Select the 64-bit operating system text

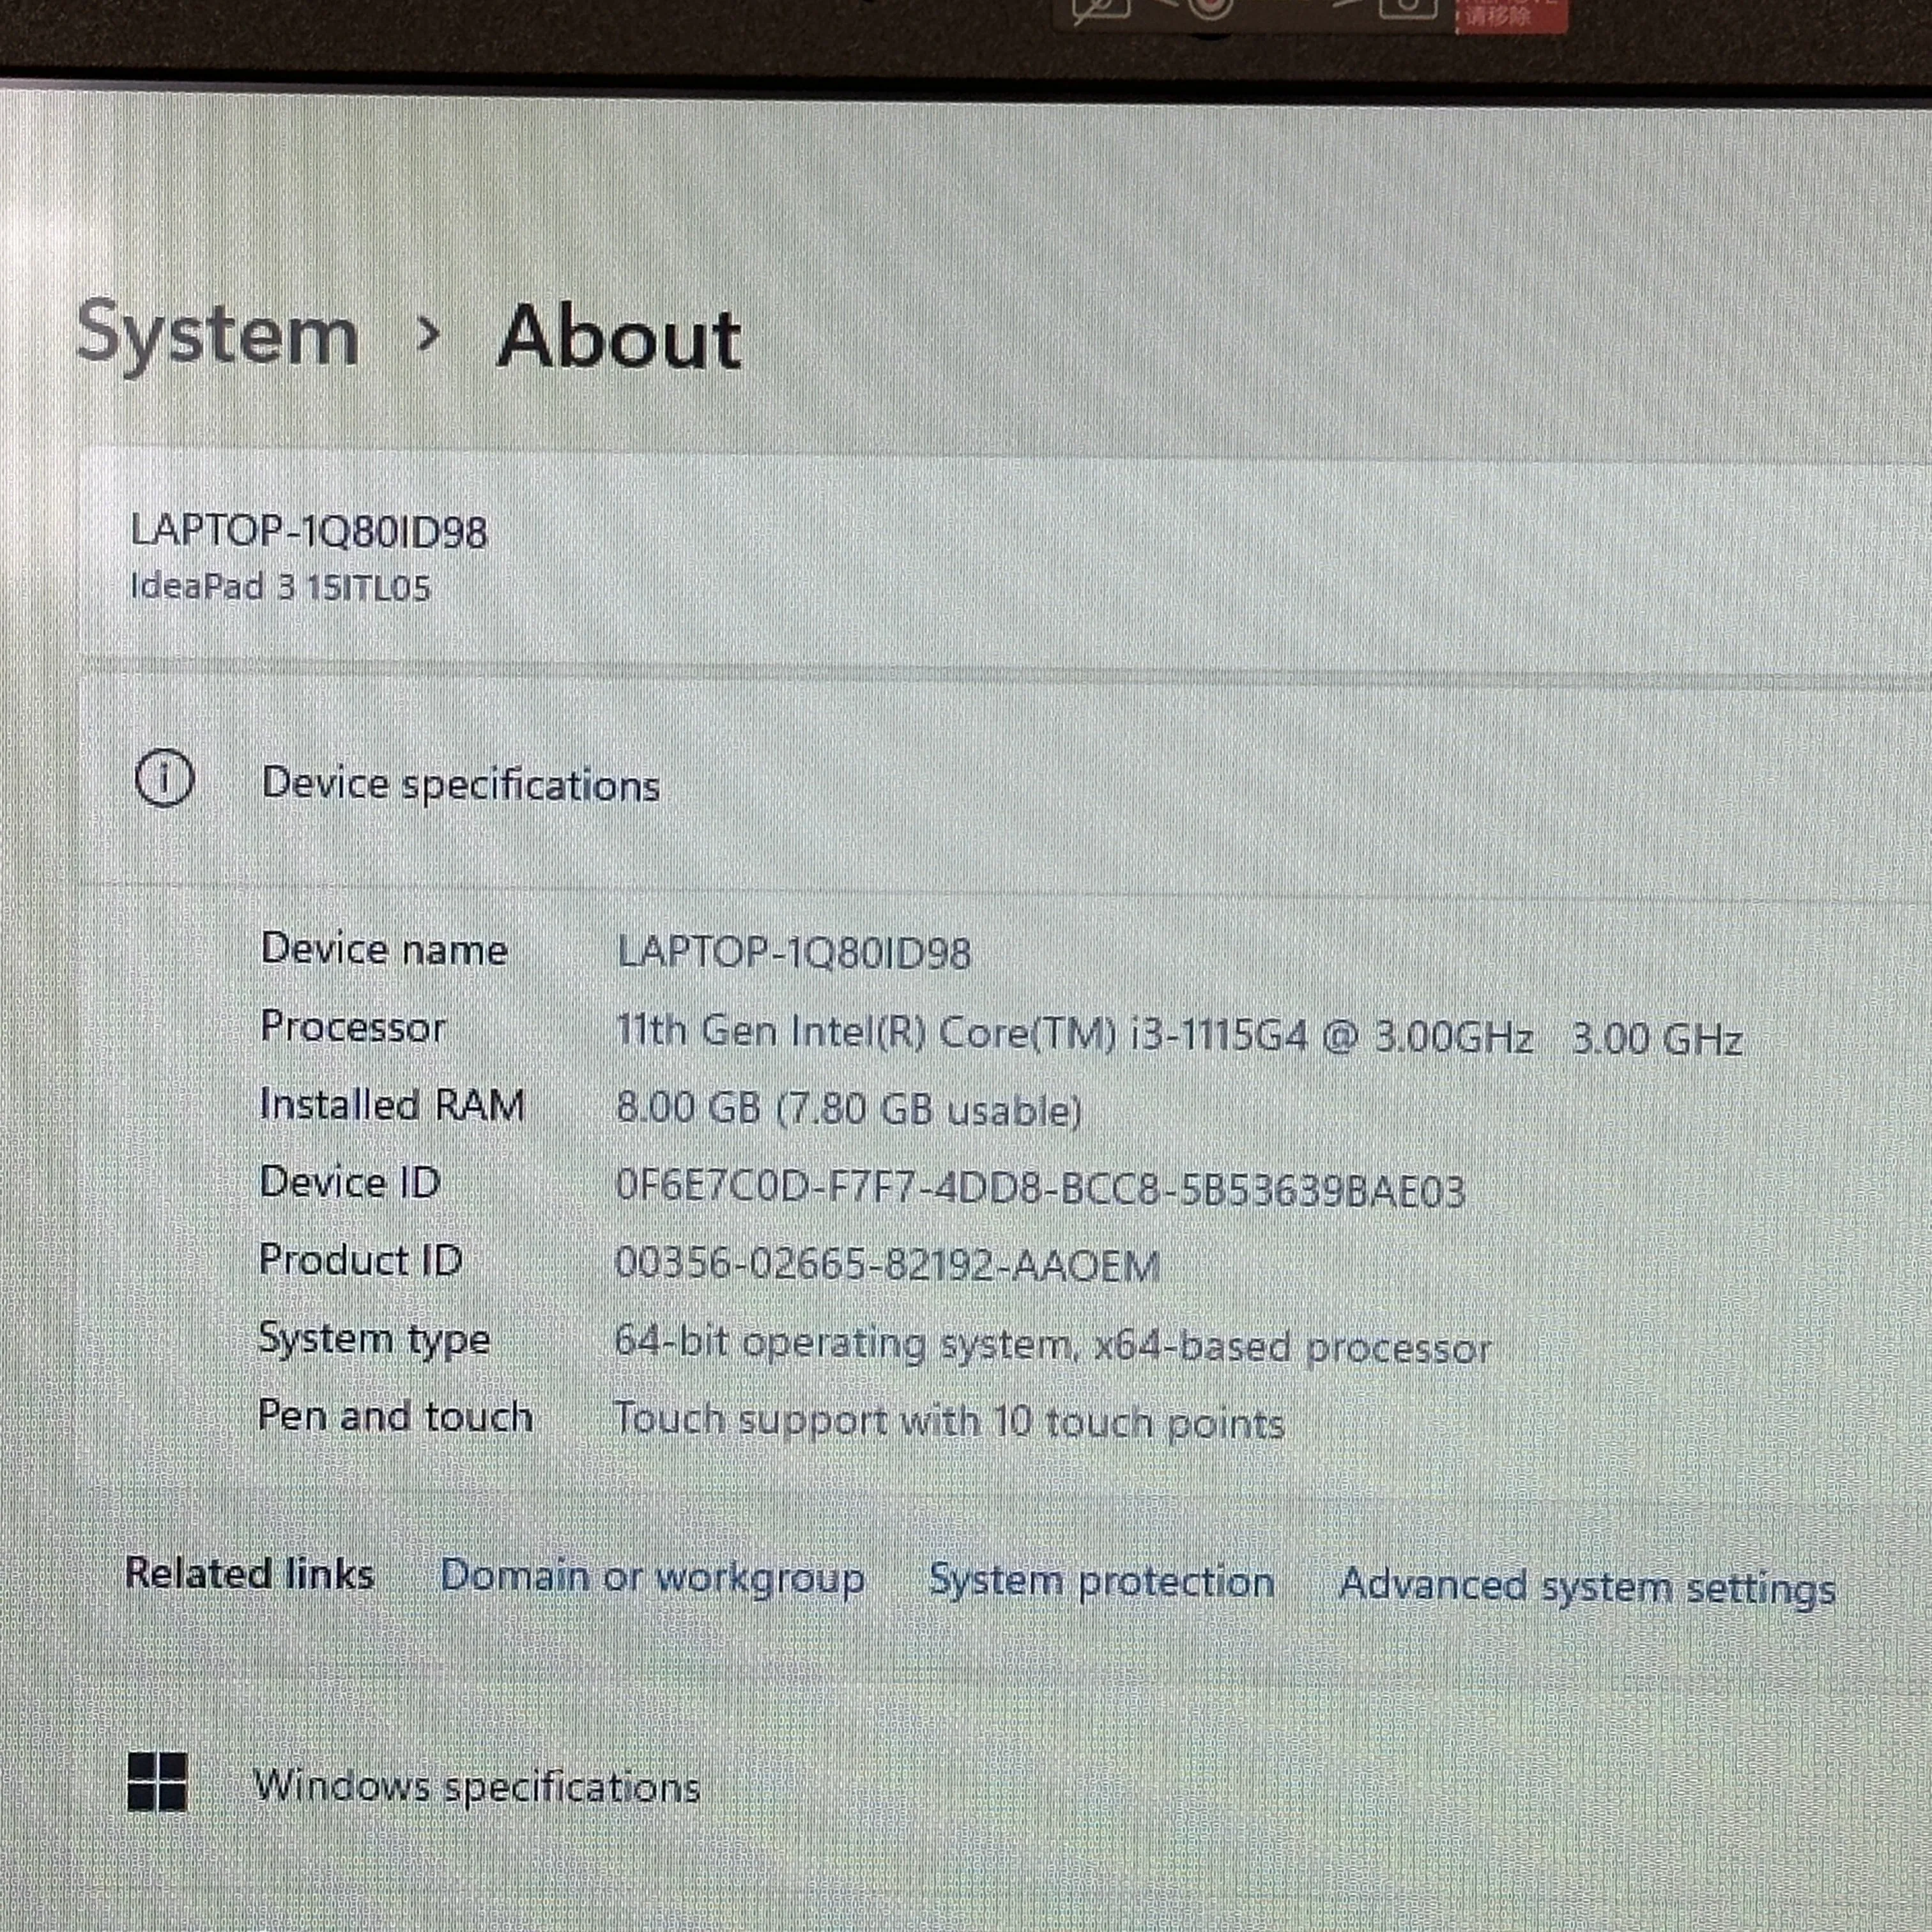(1052, 1346)
